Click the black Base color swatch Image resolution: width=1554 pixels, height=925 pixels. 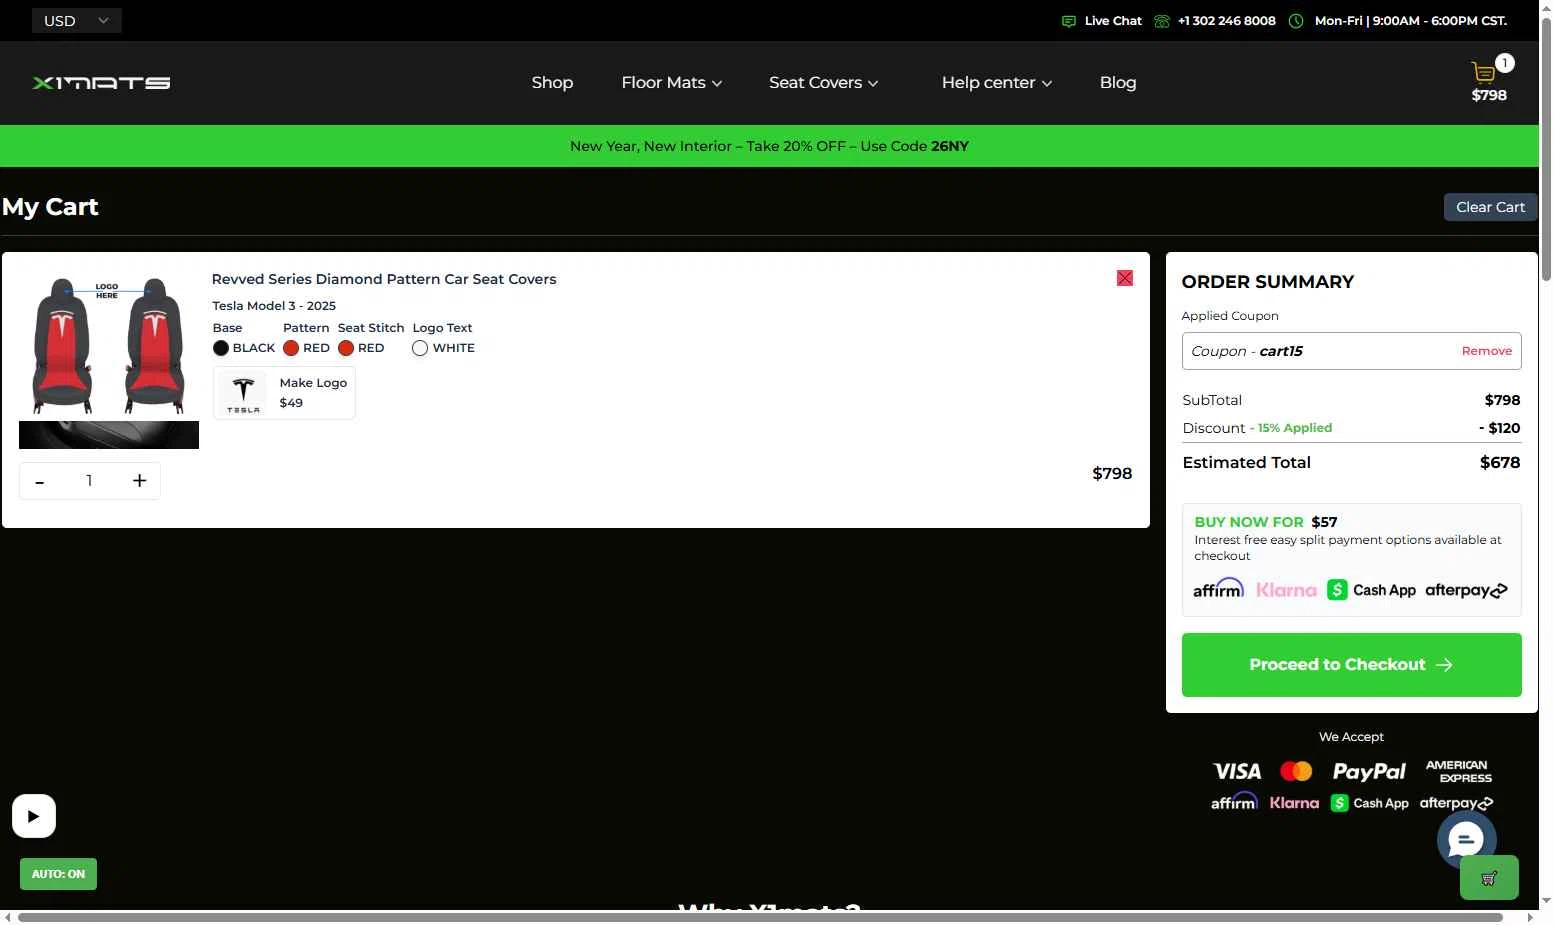(x=221, y=348)
